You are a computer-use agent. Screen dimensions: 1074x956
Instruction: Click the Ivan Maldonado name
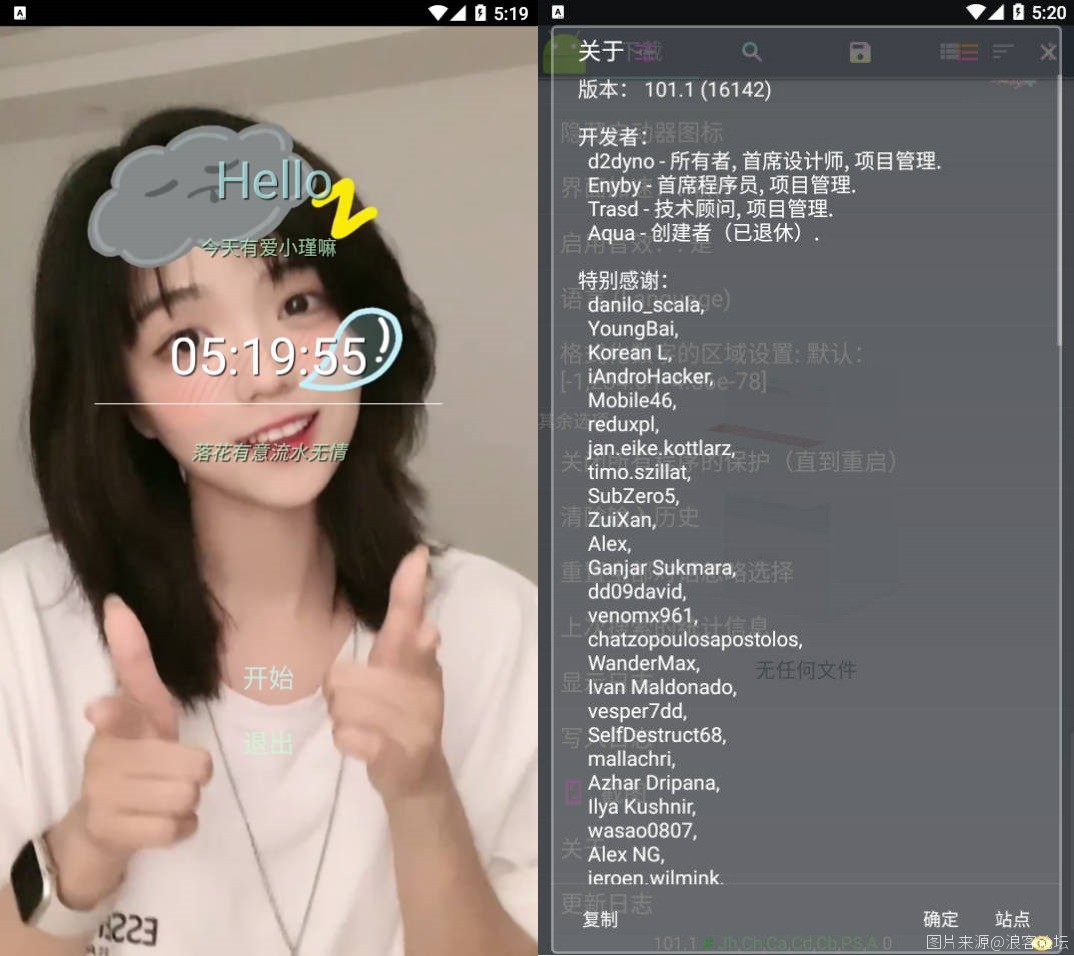(662, 687)
